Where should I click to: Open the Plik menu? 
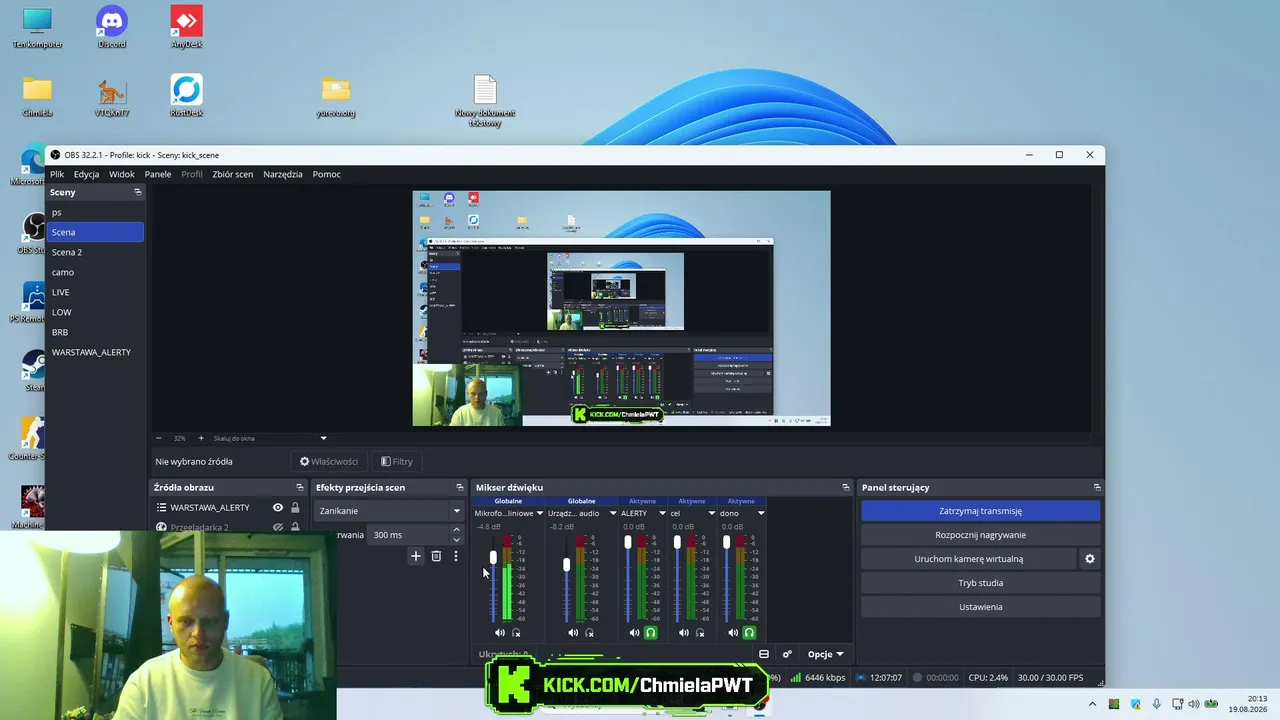coord(57,174)
